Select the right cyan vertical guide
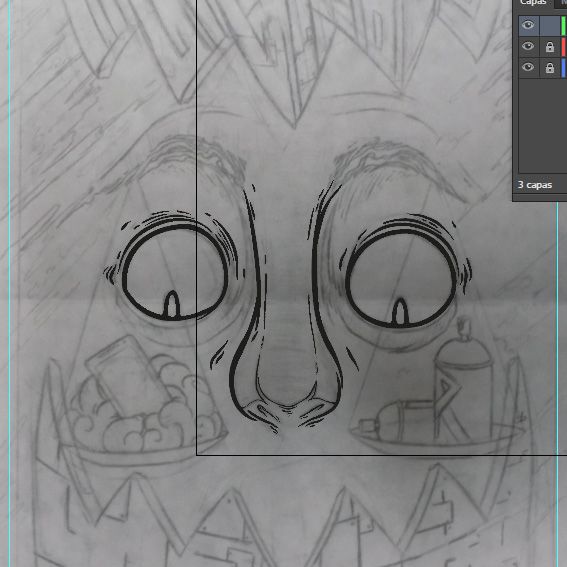Viewport: 567px width, 567px height. (557, 383)
